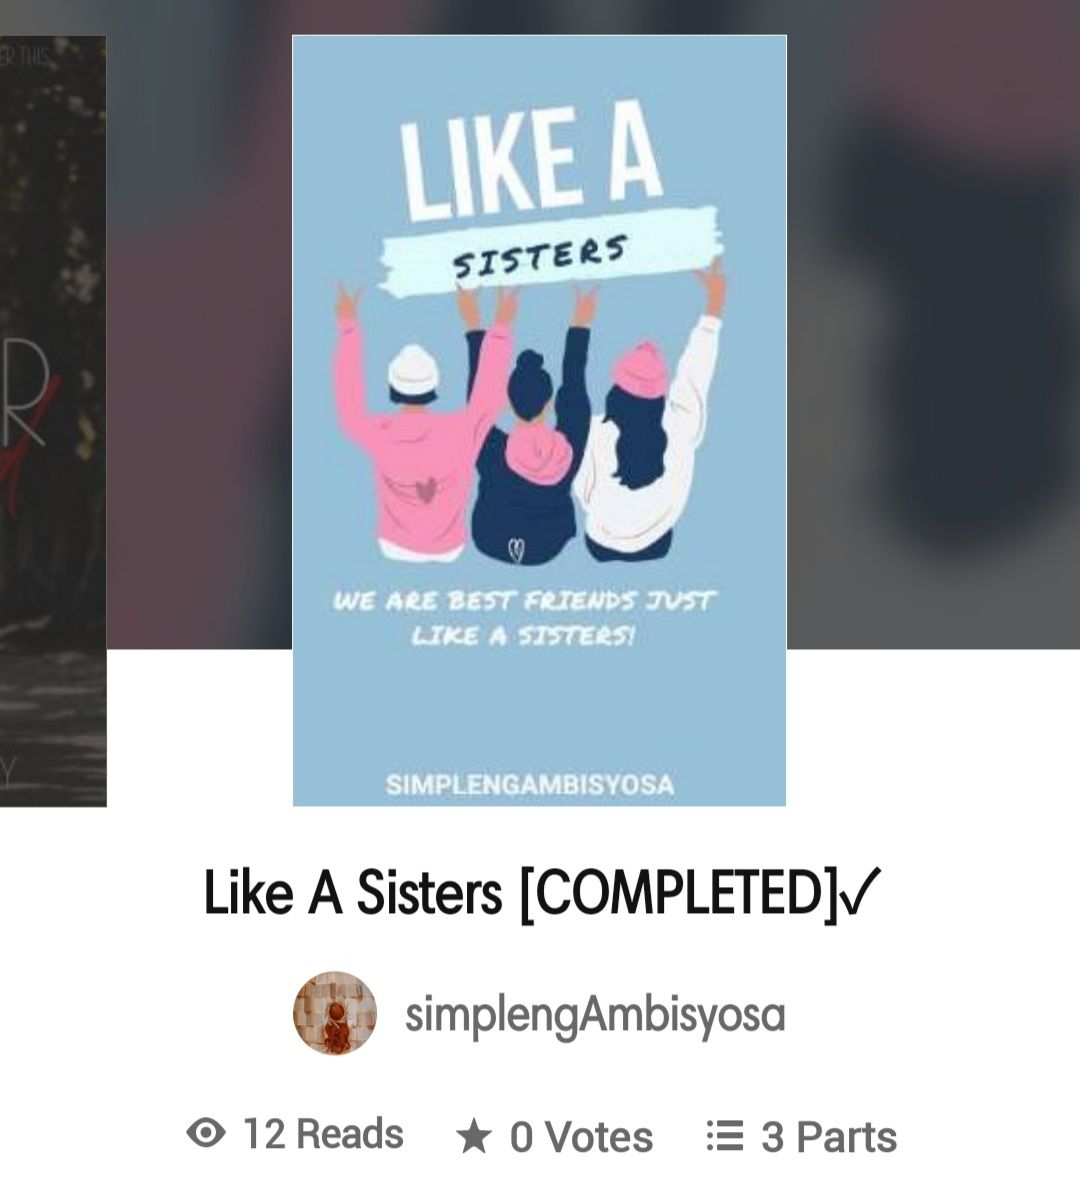Click the star icon beside 0 Votes
Image resolution: width=1080 pixels, height=1181 pixels.
(474, 1136)
